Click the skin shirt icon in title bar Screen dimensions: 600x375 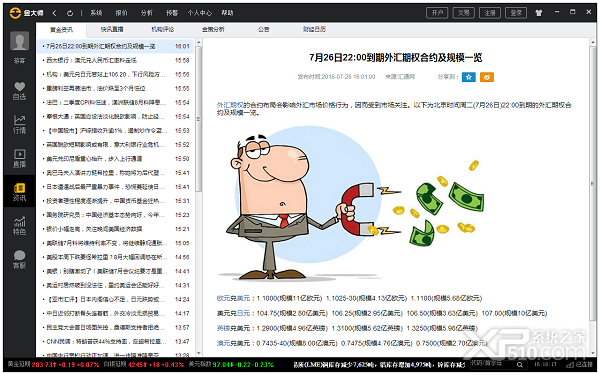538,13
